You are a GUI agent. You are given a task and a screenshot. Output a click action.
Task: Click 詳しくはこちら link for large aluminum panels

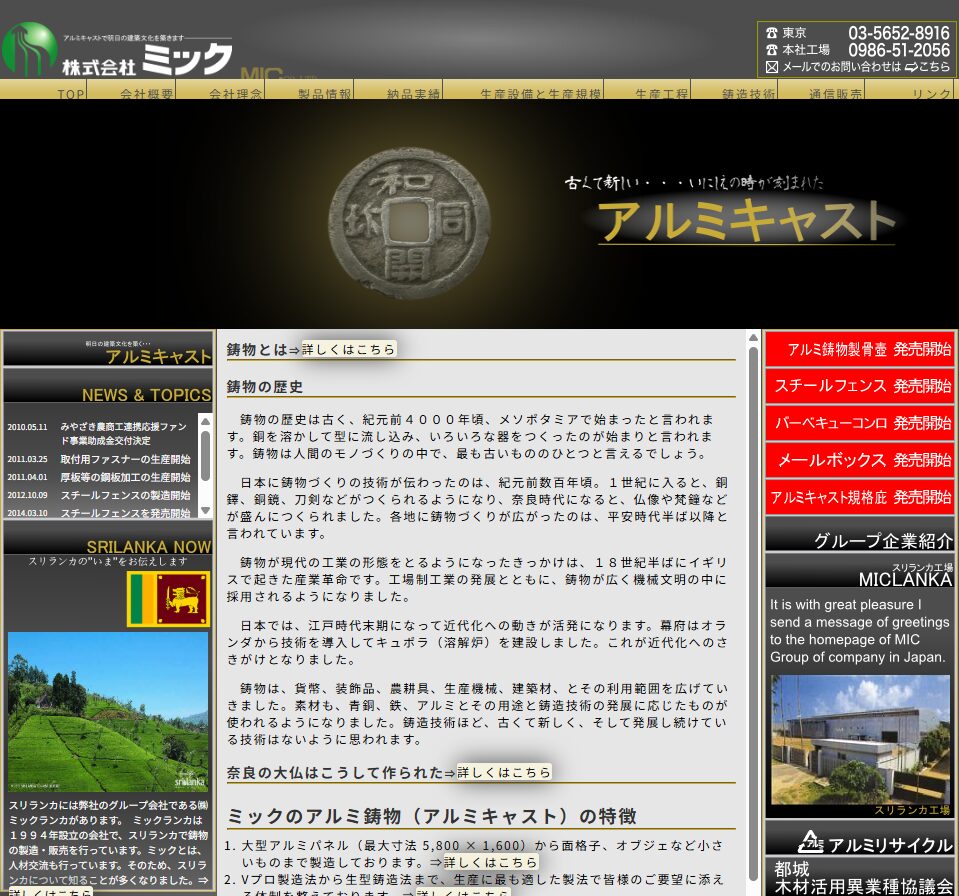coord(491,862)
